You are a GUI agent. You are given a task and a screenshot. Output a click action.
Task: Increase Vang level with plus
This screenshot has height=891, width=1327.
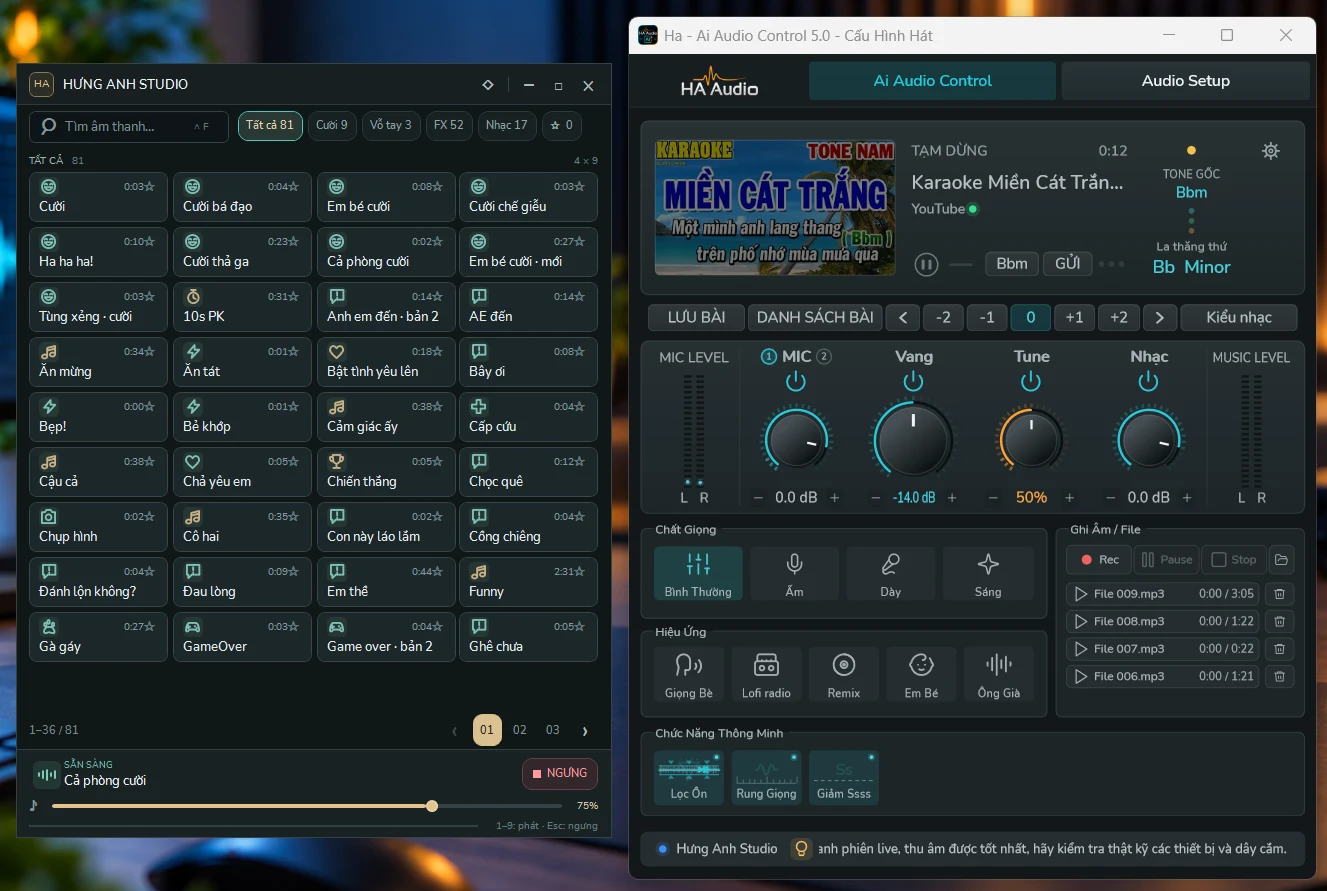tap(952, 497)
